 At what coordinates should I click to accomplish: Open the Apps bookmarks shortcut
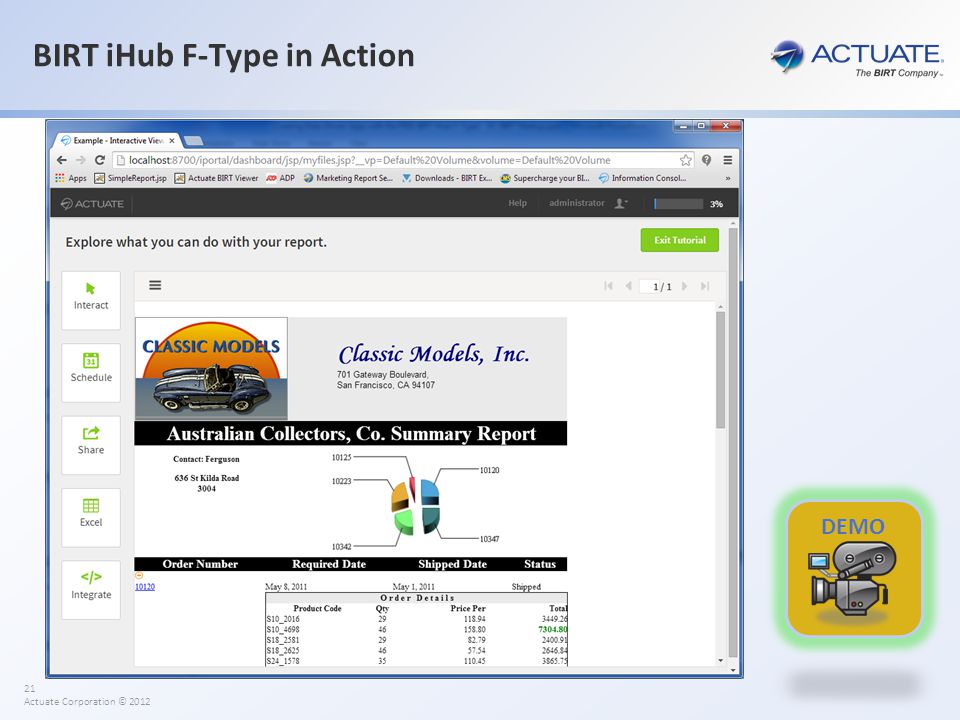(x=71, y=178)
